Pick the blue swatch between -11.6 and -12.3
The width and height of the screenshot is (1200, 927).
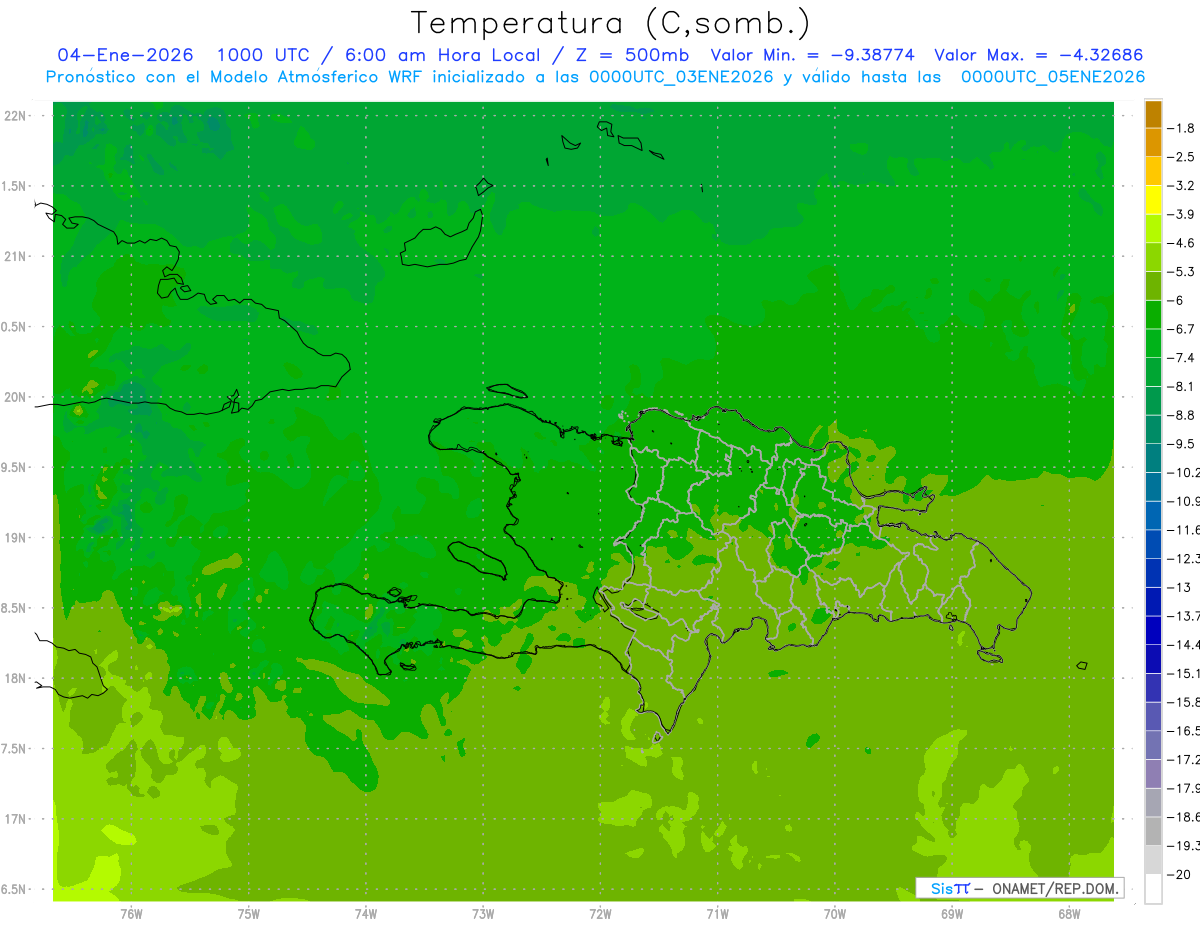click(1153, 544)
